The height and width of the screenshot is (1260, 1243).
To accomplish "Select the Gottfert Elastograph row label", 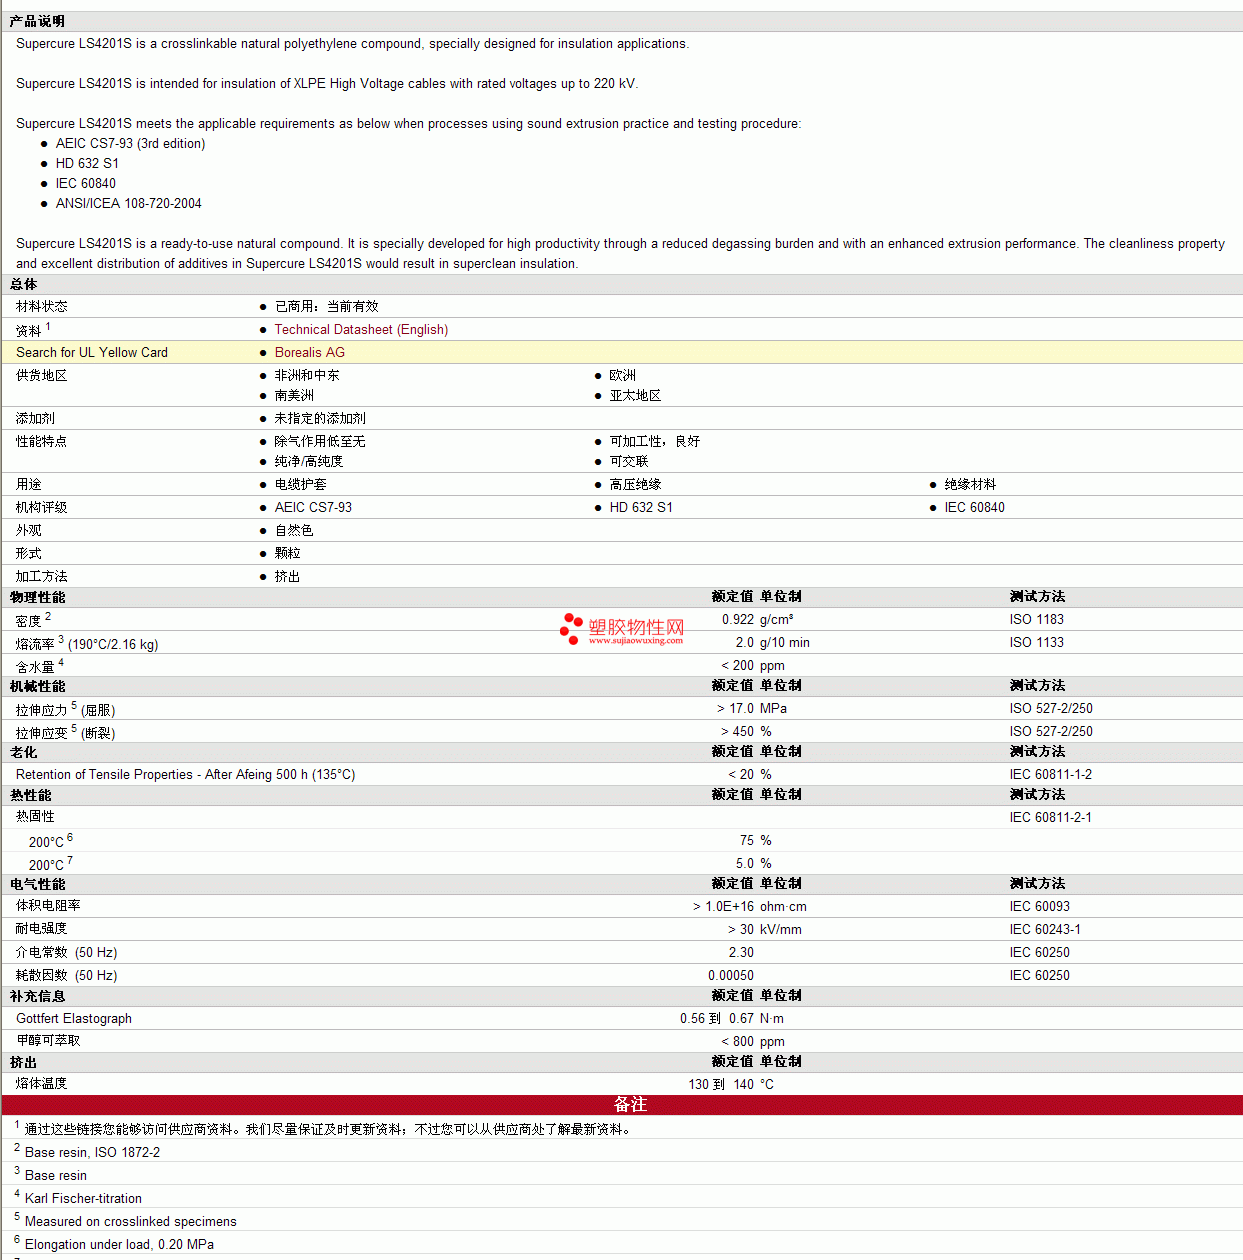I will [x=74, y=1018].
